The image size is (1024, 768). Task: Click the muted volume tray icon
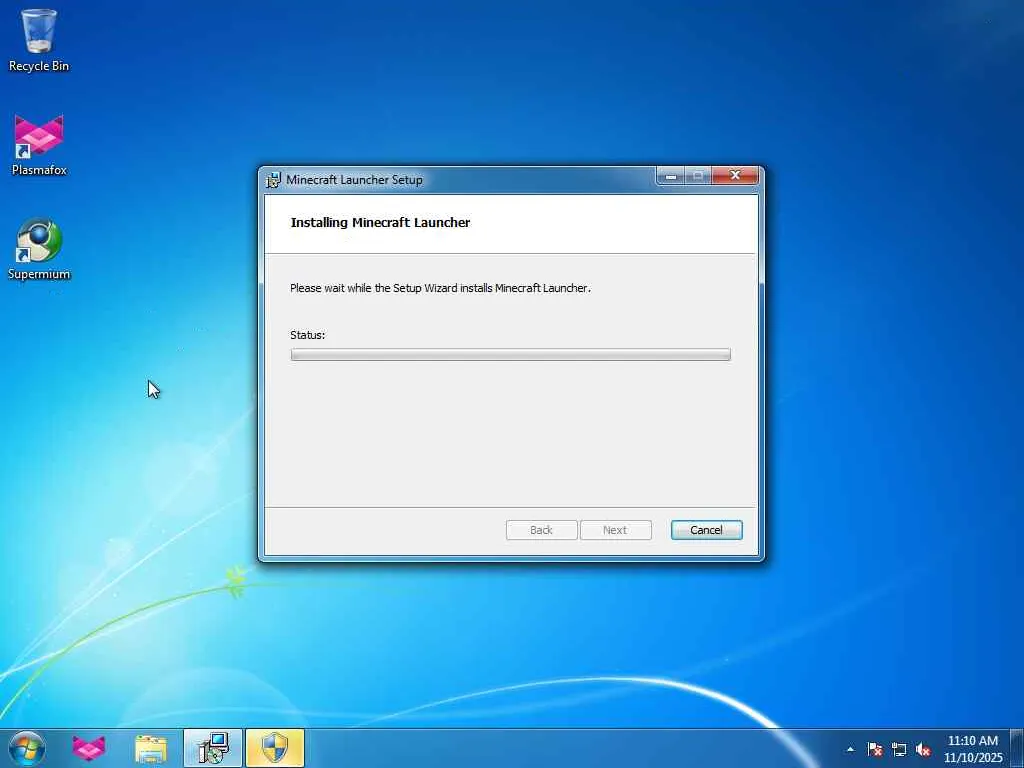[923, 749]
